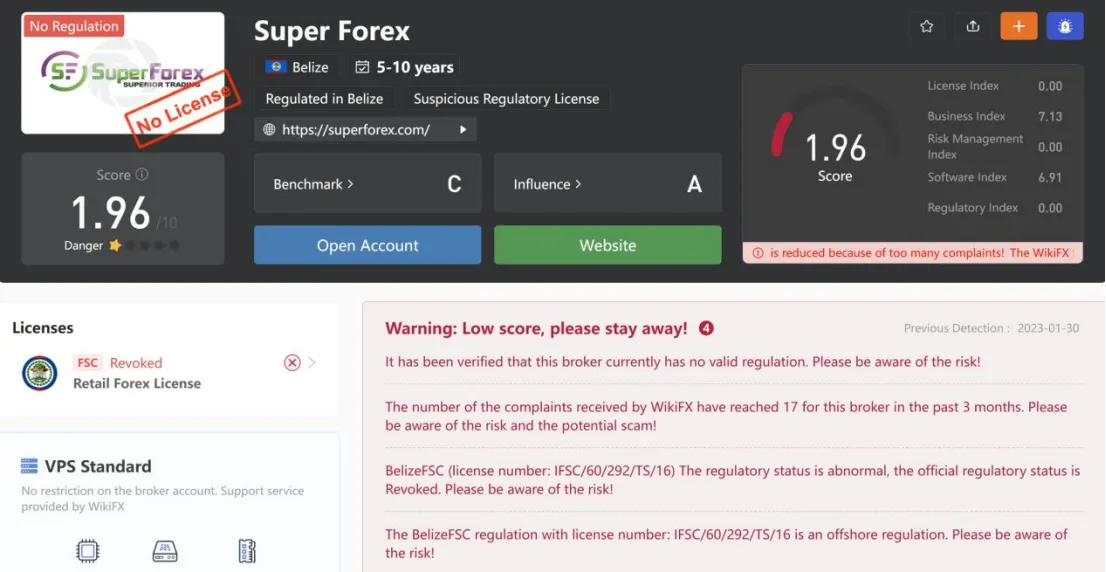Screen dimensions: 1106x572
Task: Click the disk storage icon
Action: pos(165,551)
